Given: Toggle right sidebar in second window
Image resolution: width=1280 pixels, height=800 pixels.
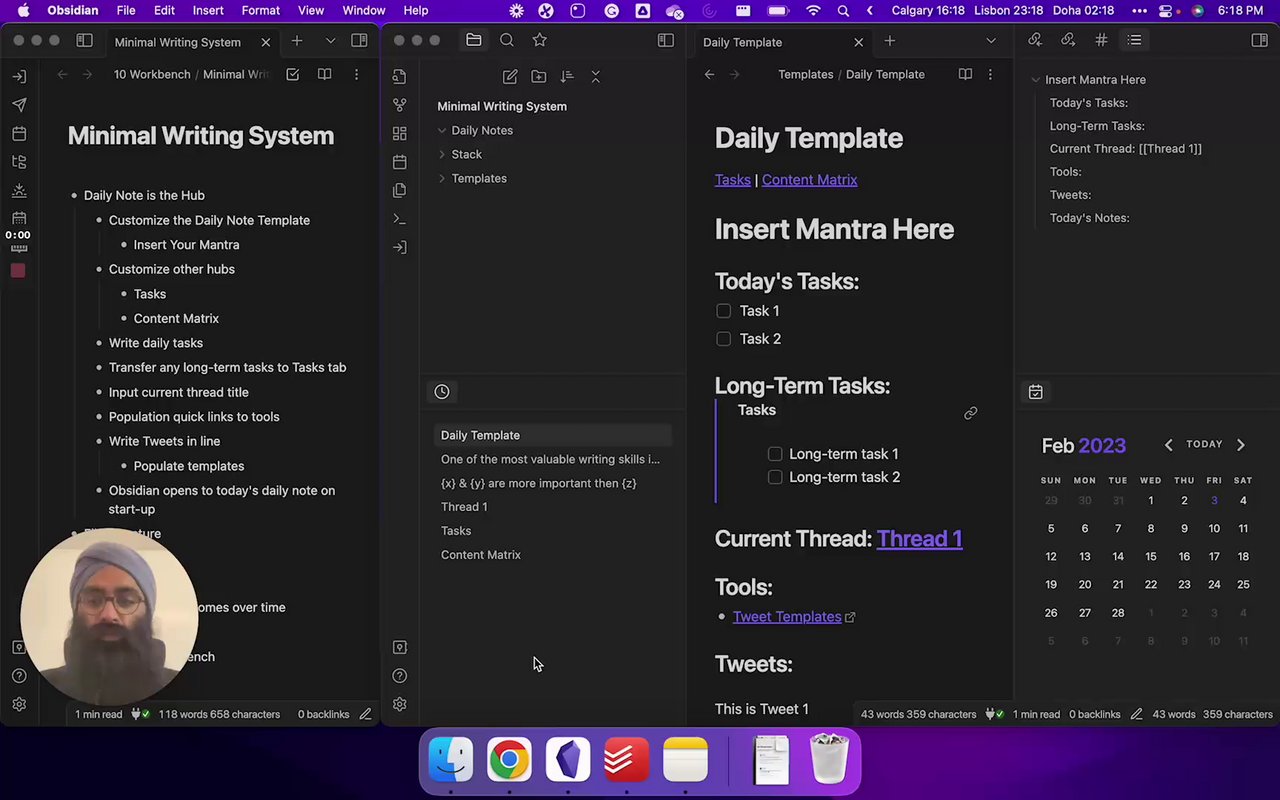Looking at the screenshot, I should coord(1259,40).
